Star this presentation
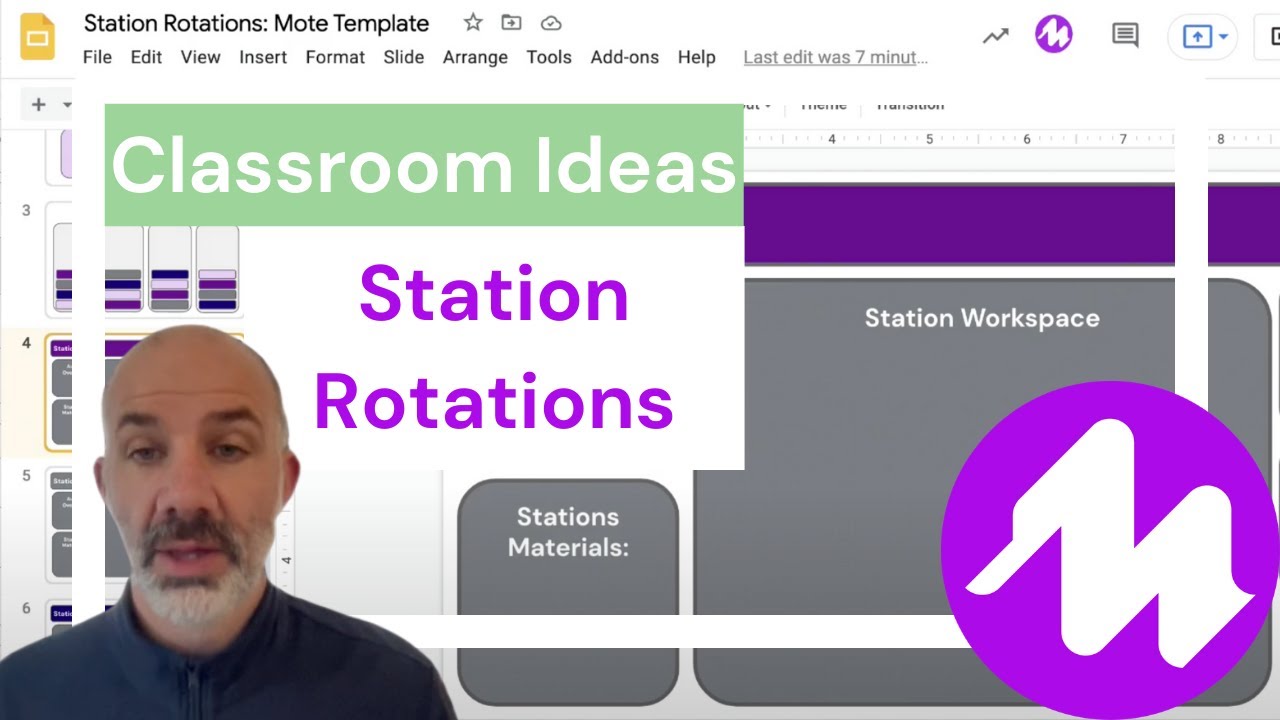 pyautogui.click(x=473, y=23)
